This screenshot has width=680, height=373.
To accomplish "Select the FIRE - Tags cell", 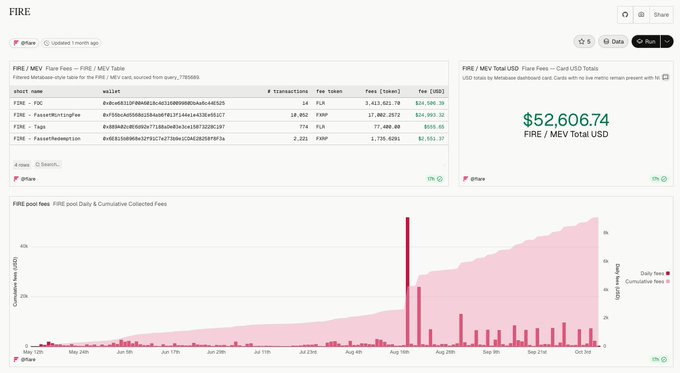I will coord(29,127).
